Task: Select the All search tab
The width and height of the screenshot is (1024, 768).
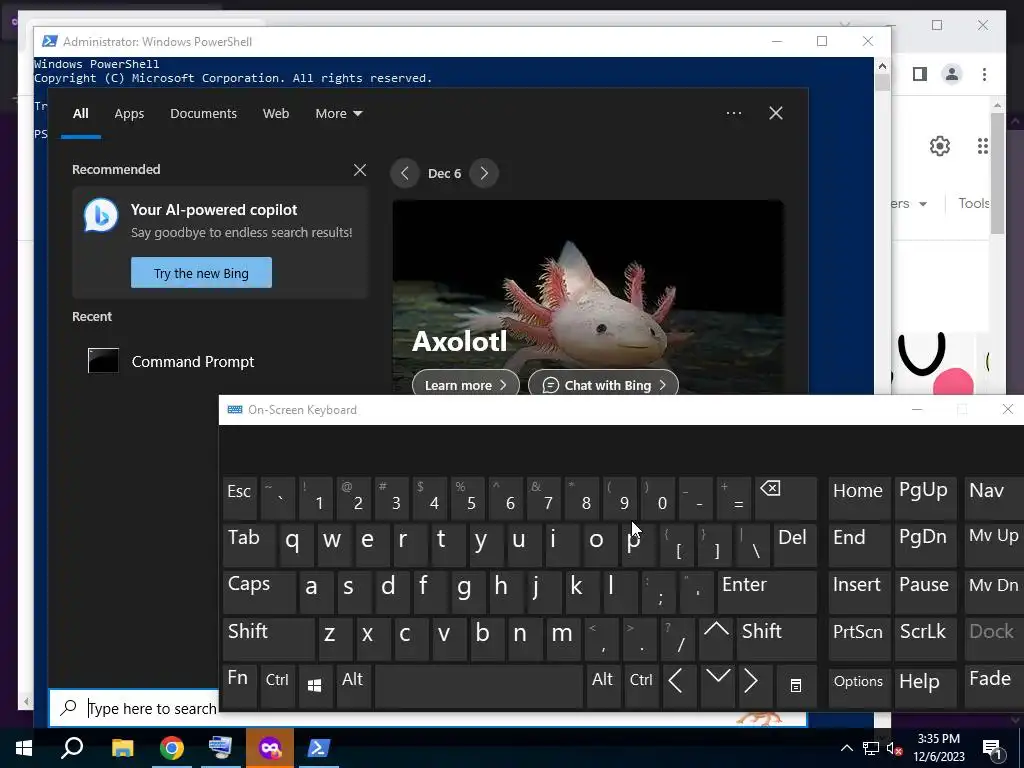Action: point(81,114)
